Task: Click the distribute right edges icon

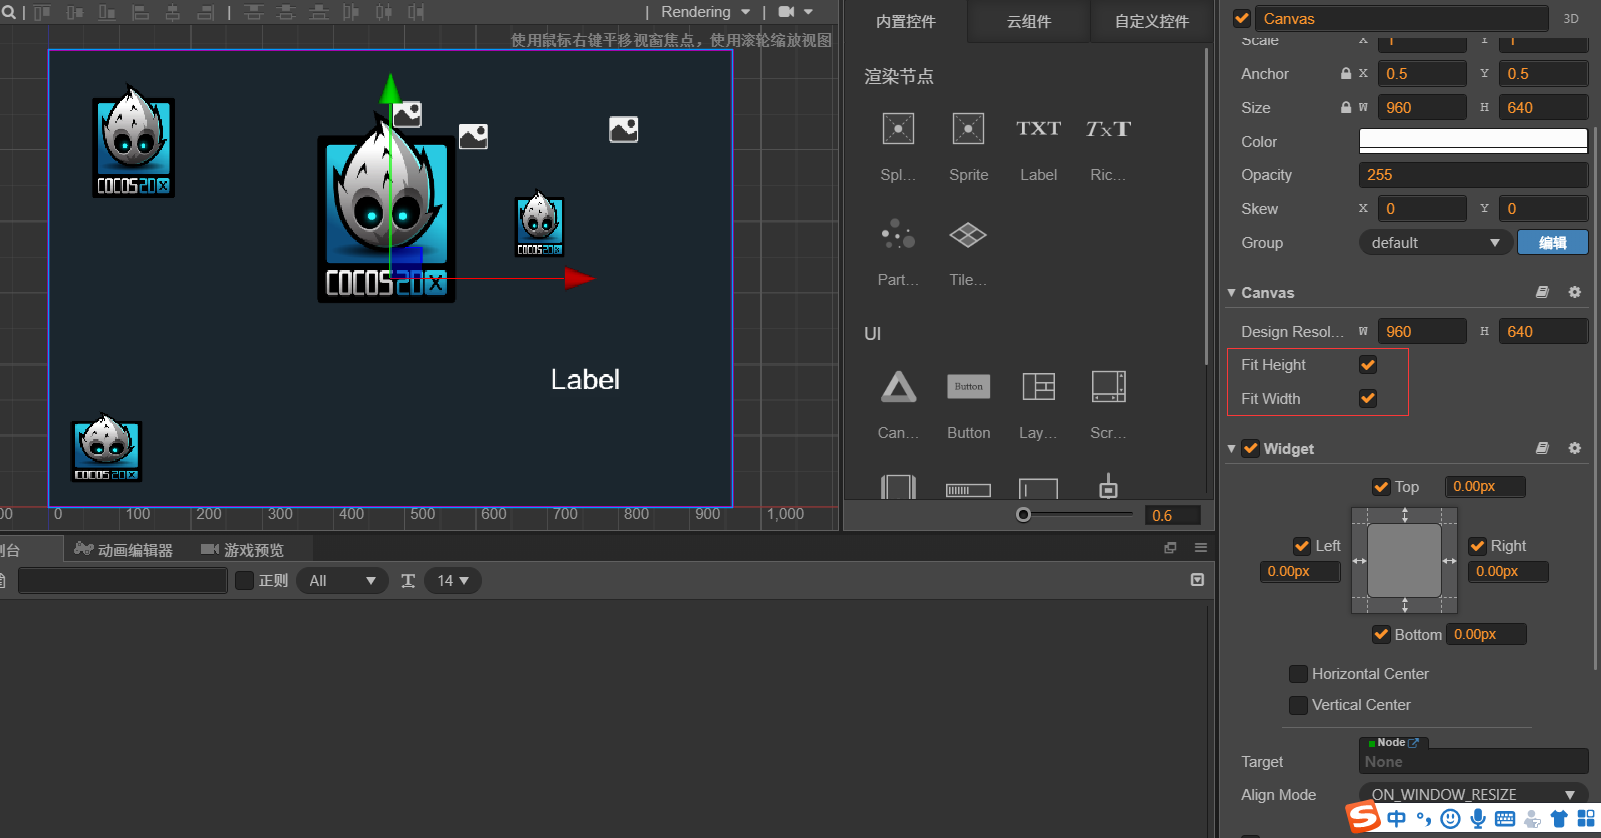Action: coord(416,12)
